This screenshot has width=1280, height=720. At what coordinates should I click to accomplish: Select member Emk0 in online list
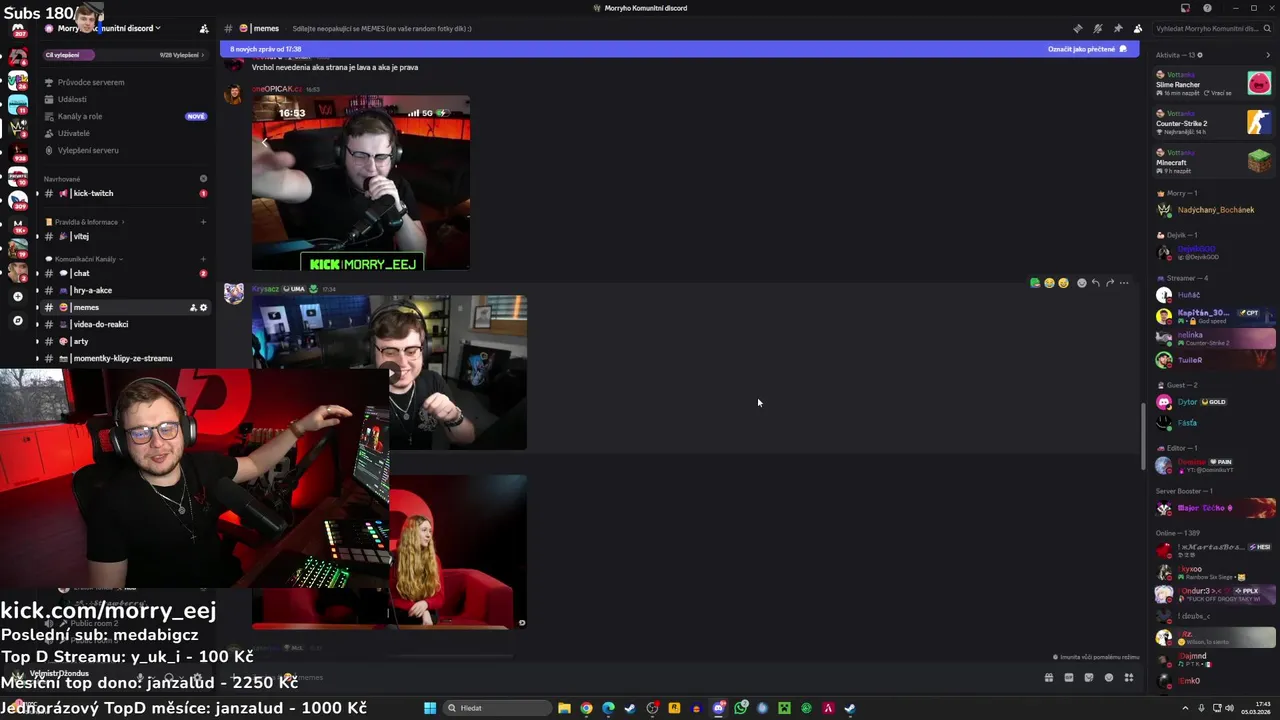(x=1214, y=681)
